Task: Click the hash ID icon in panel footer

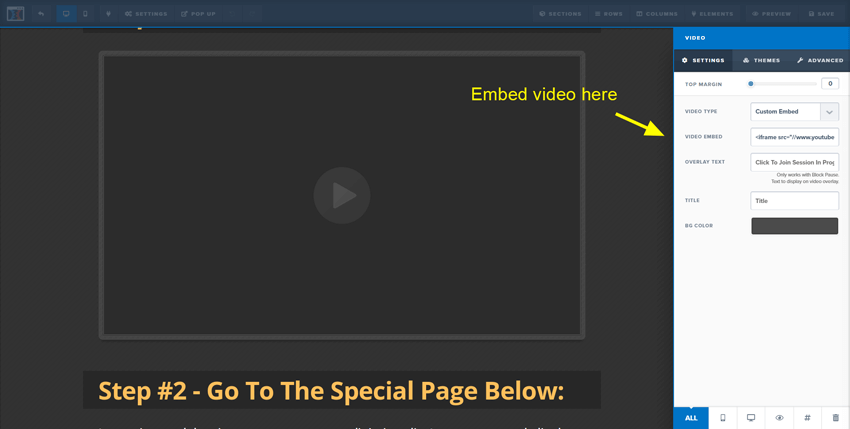Action: [x=807, y=418]
